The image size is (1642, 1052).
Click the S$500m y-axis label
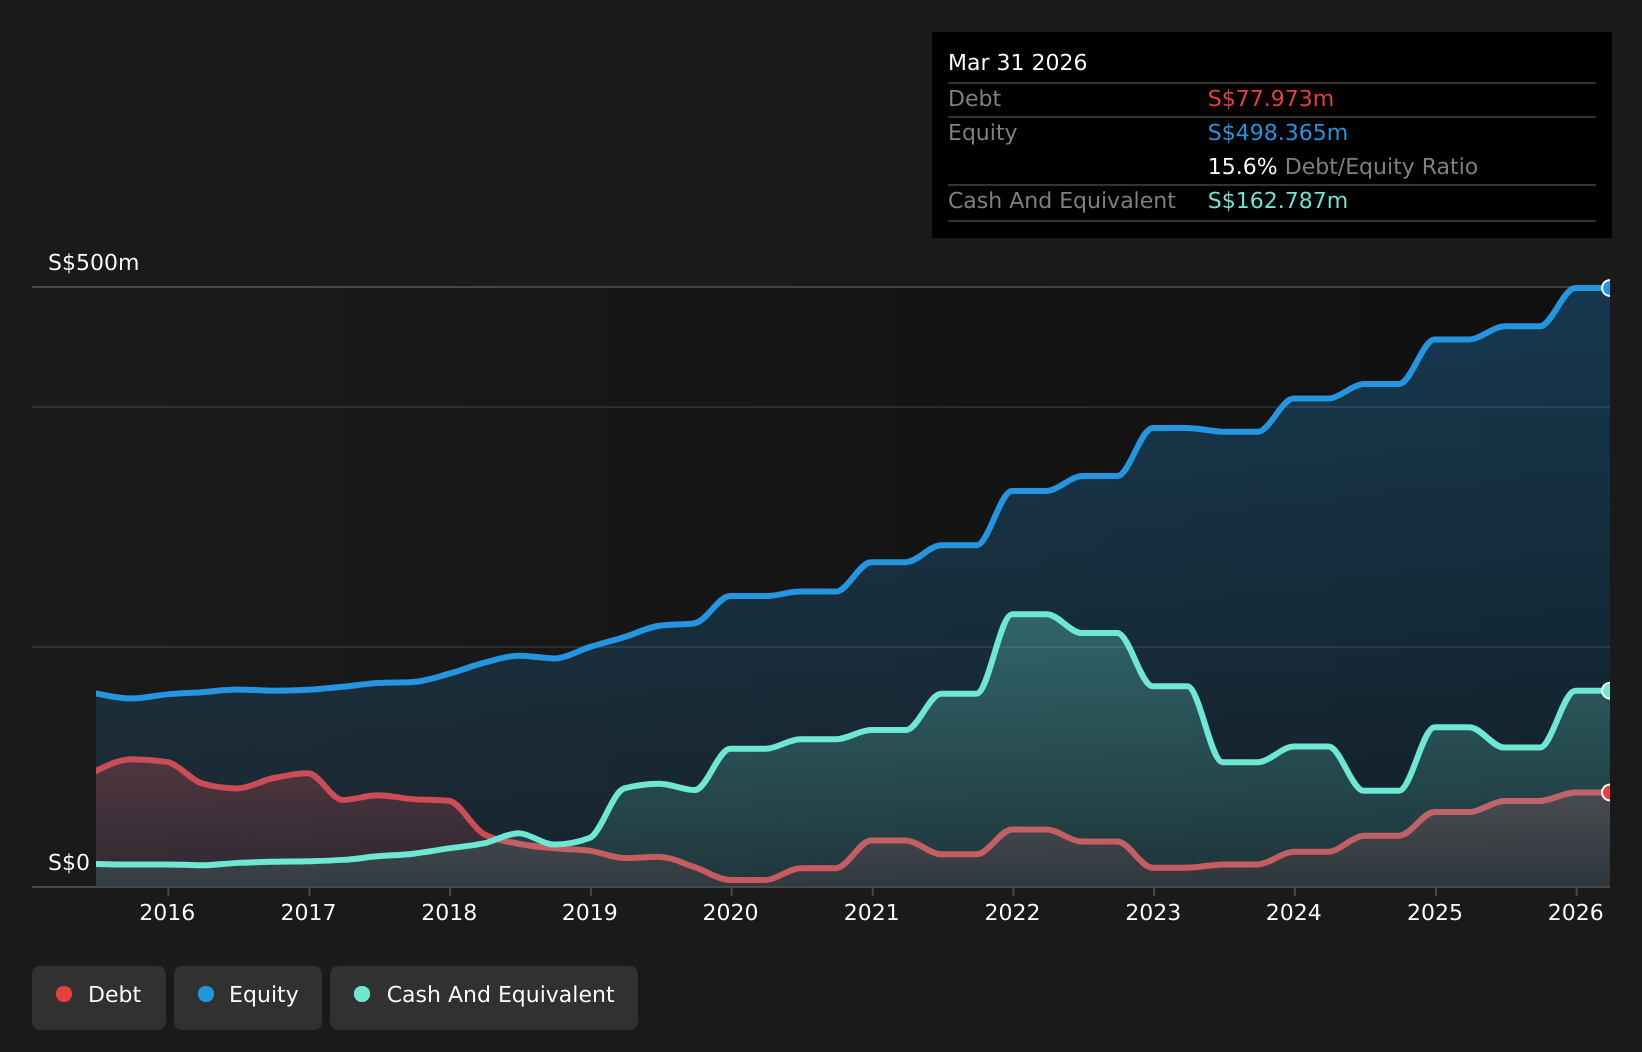click(94, 263)
